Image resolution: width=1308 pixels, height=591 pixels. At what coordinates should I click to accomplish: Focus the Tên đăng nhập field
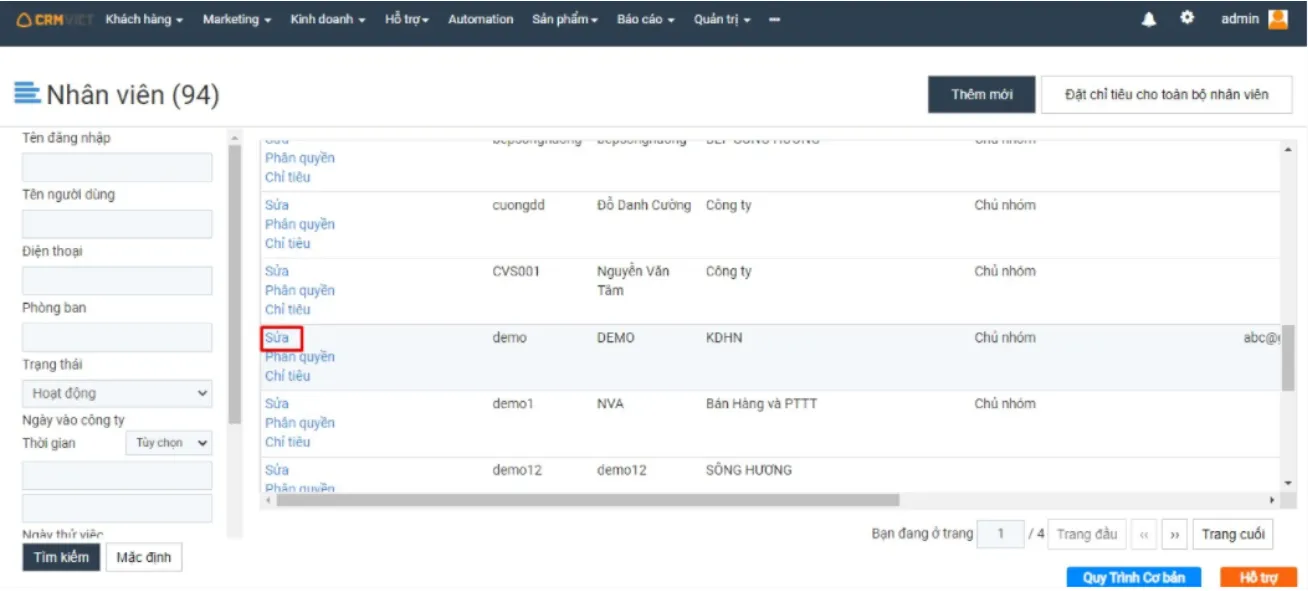click(x=117, y=167)
